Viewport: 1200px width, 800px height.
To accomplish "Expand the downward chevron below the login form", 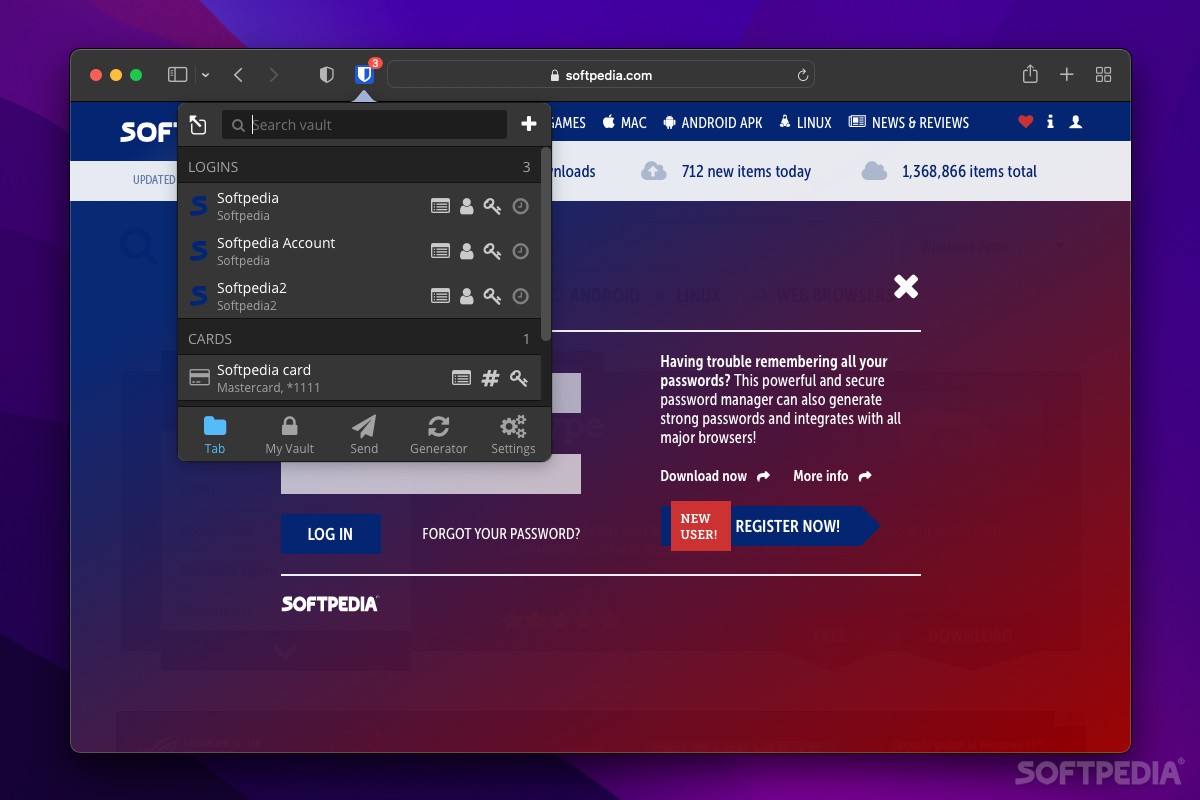I will [x=285, y=652].
